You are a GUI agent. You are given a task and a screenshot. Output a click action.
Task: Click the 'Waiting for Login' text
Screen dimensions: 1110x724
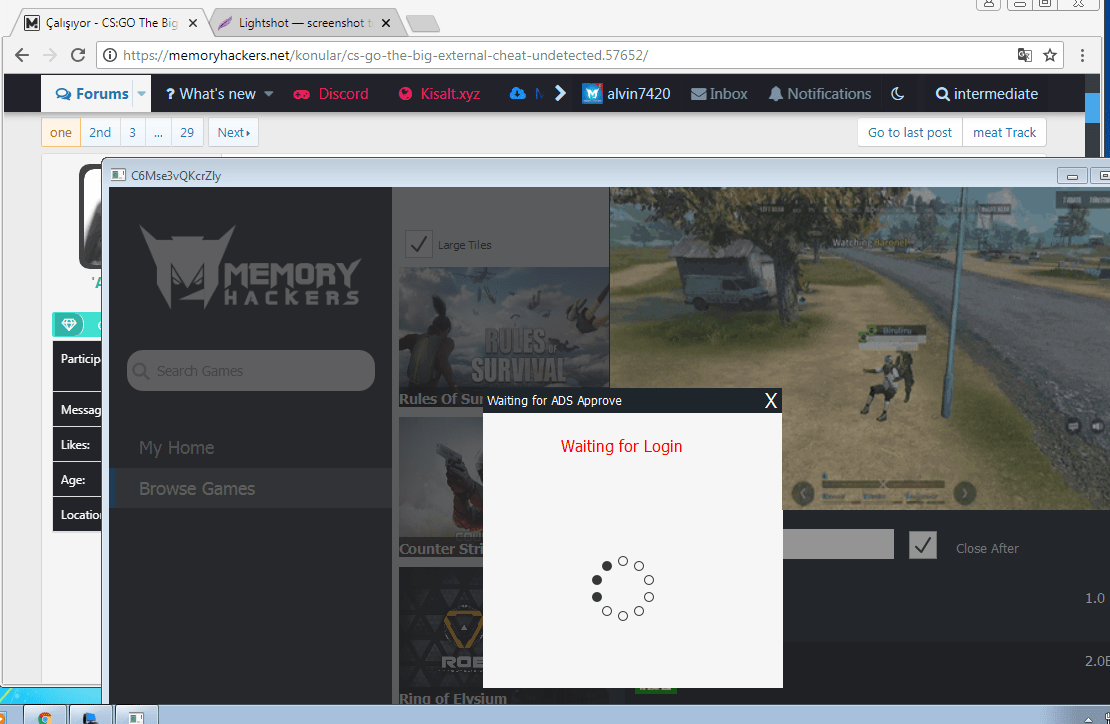pyautogui.click(x=622, y=447)
